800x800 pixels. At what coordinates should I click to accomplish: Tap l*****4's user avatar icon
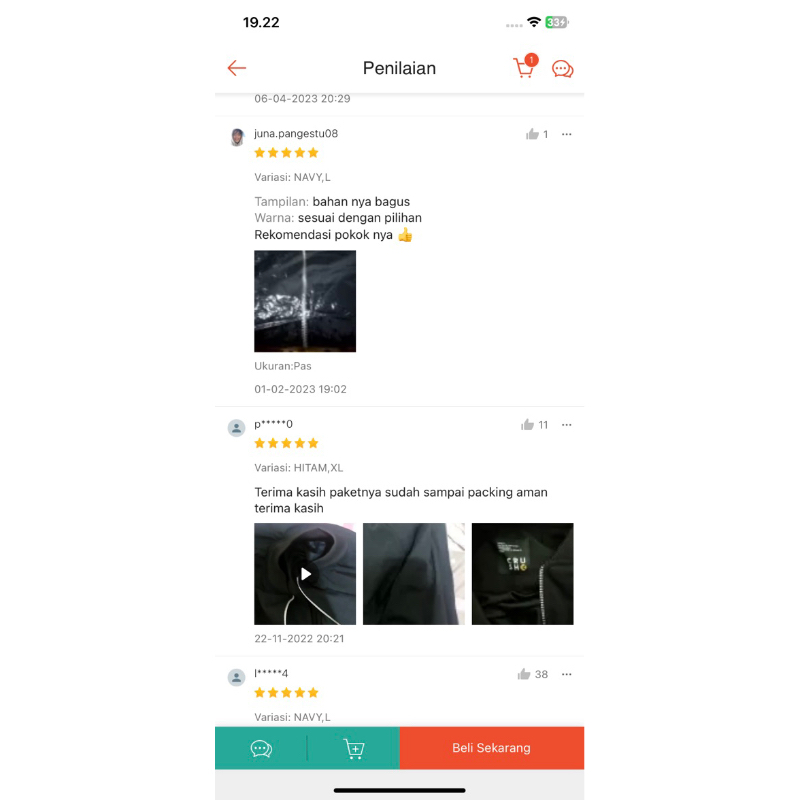coord(236,678)
